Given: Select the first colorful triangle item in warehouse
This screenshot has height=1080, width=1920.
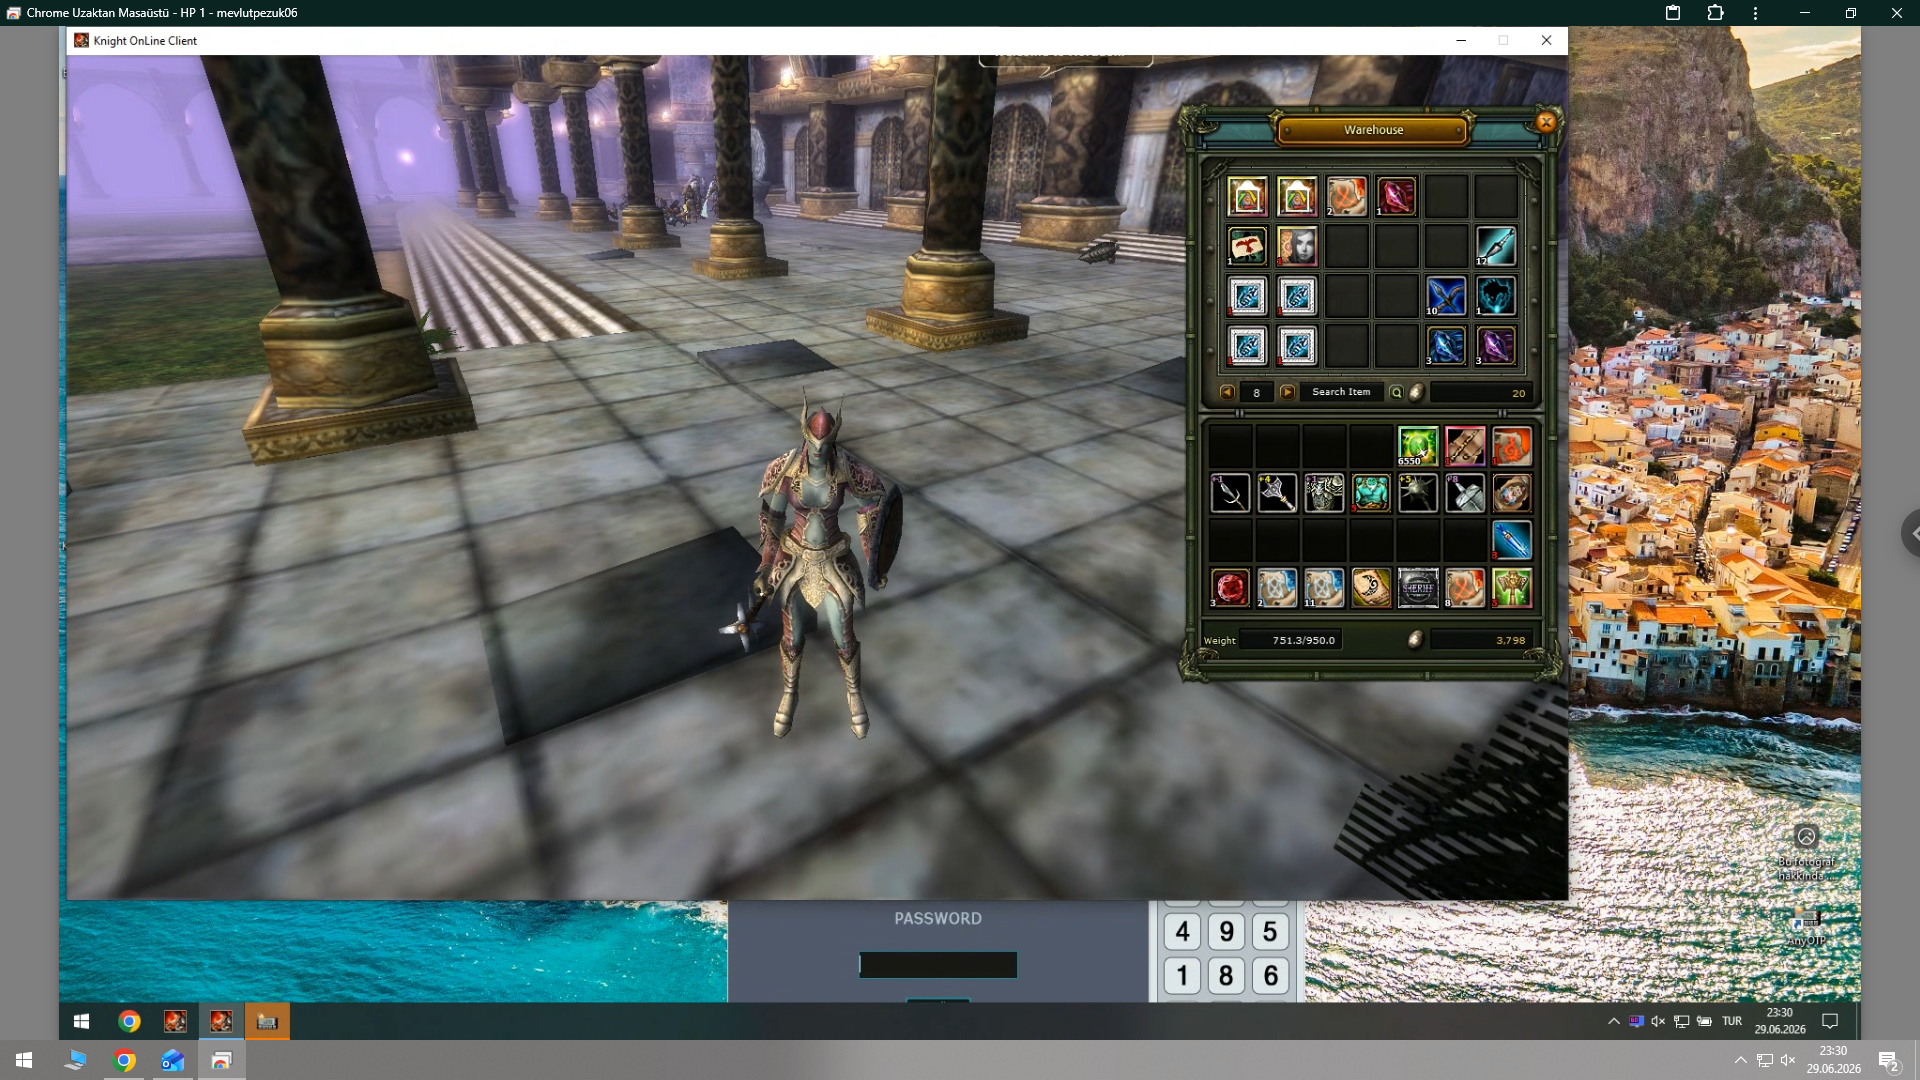Looking at the screenshot, I should click(1247, 196).
